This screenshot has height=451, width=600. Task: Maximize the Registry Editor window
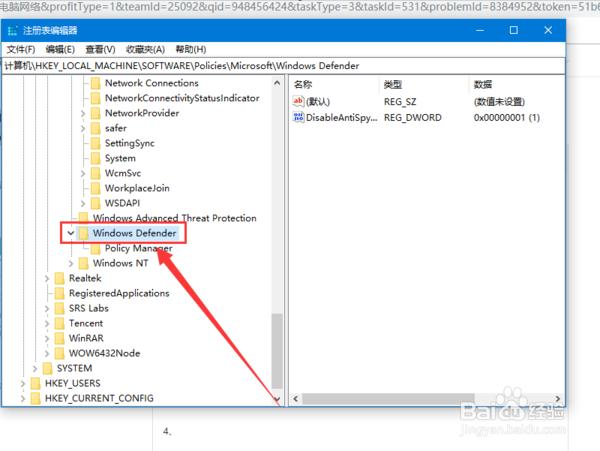click(514, 30)
